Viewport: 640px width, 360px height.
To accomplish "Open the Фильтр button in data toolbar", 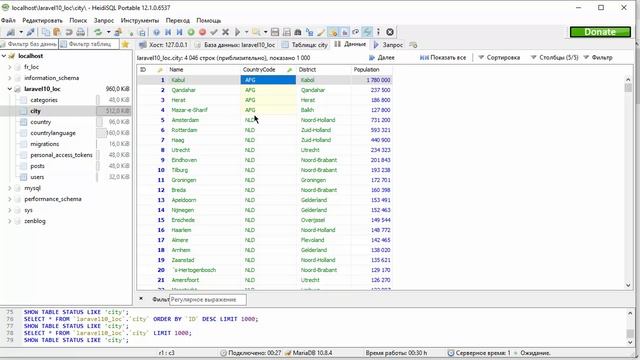I will point(598,58).
